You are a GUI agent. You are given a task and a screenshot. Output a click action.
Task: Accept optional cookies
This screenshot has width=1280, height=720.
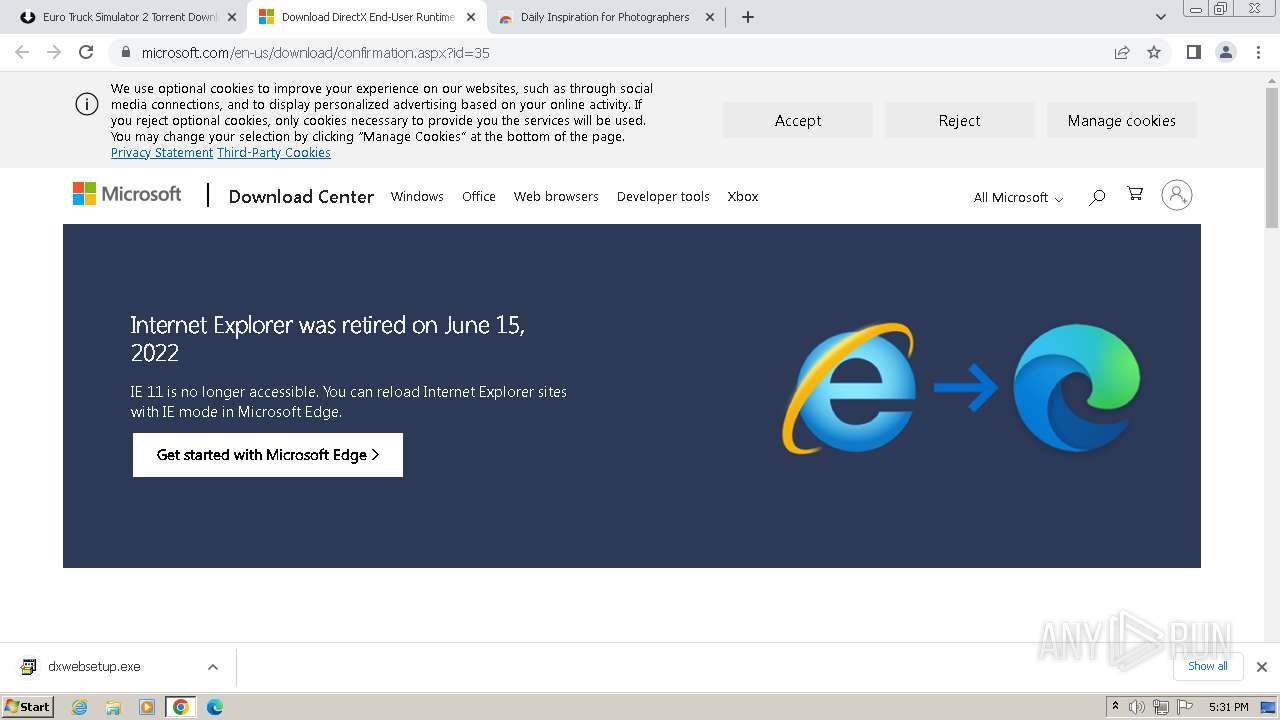click(798, 121)
